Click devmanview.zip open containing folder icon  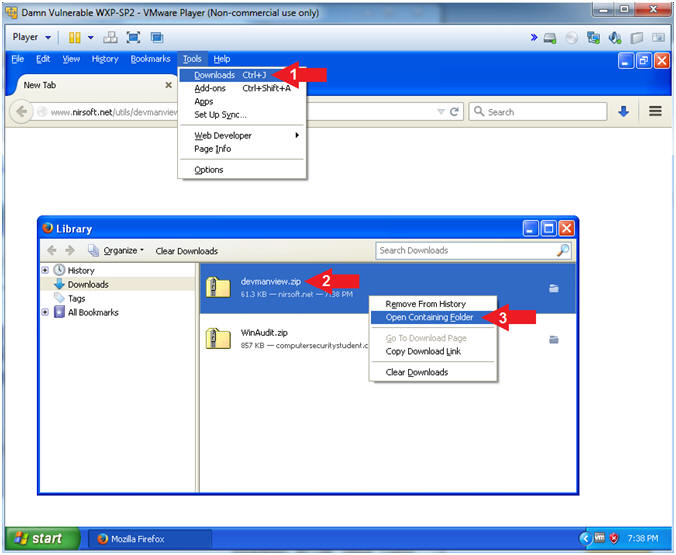coord(554,288)
